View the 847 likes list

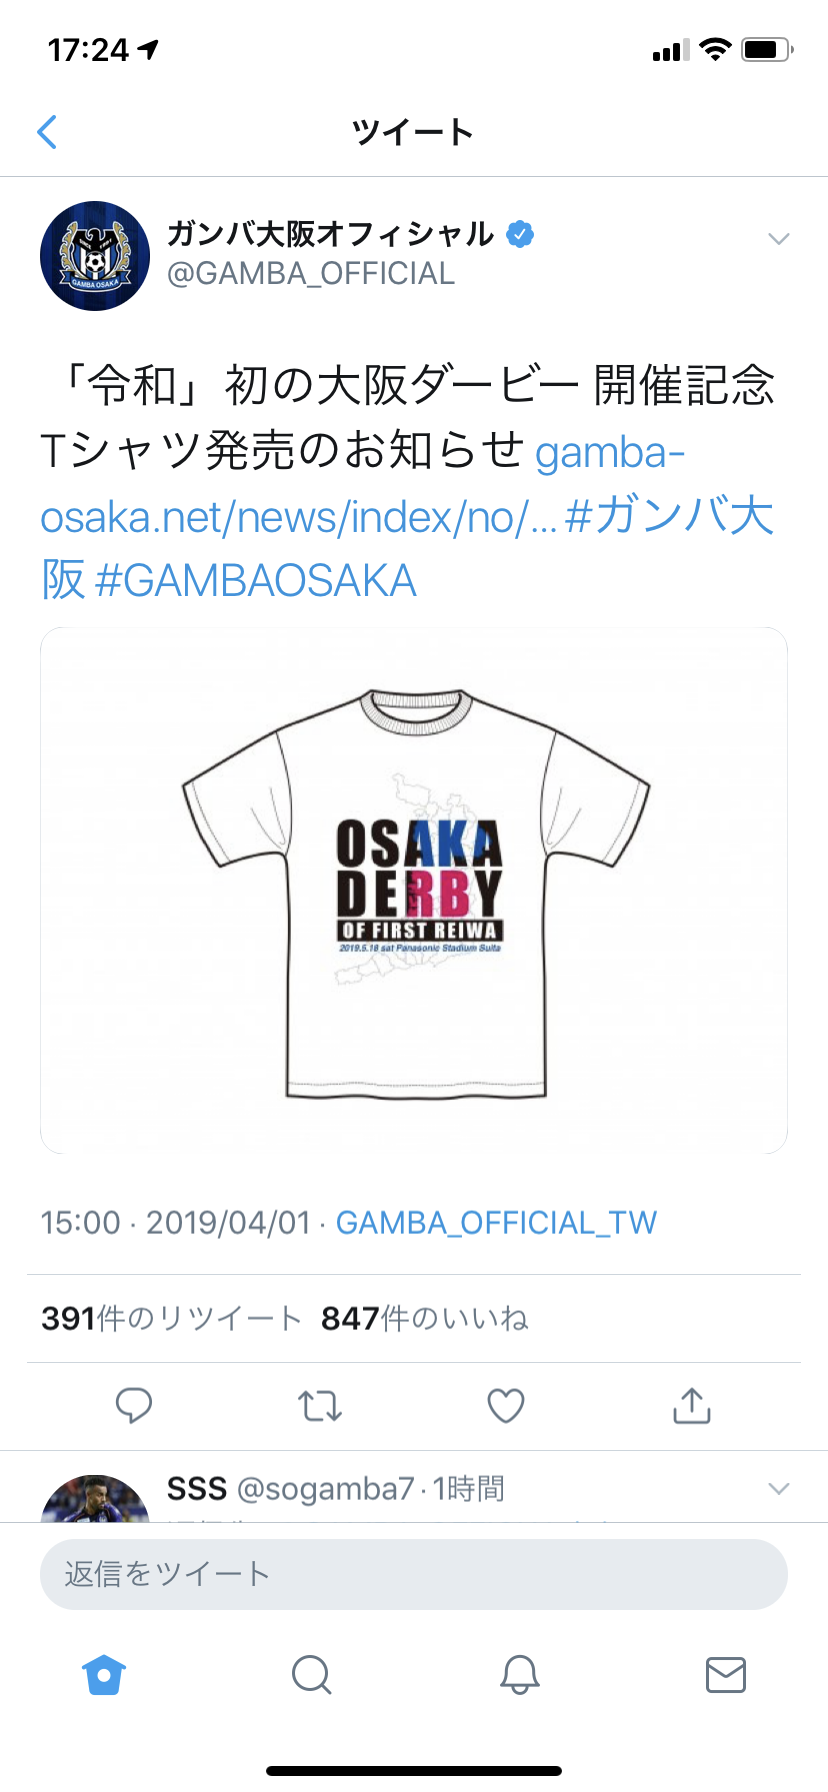(x=424, y=1319)
